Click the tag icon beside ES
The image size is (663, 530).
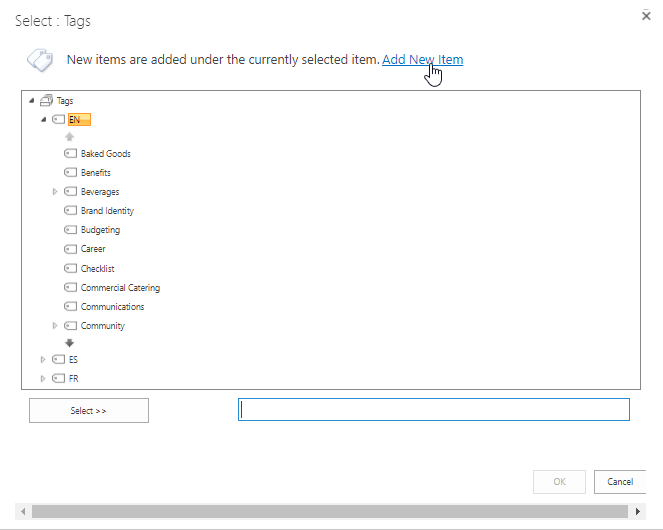point(58,360)
